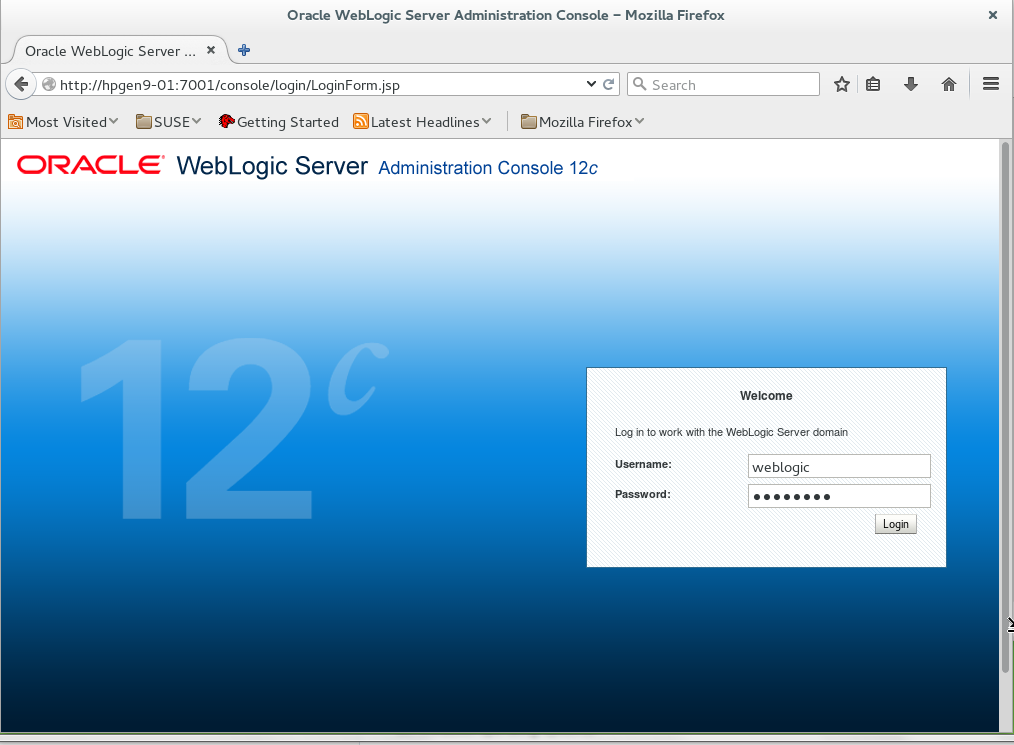Click inside the Password field
Screen dimensions: 1014x745
(838, 495)
